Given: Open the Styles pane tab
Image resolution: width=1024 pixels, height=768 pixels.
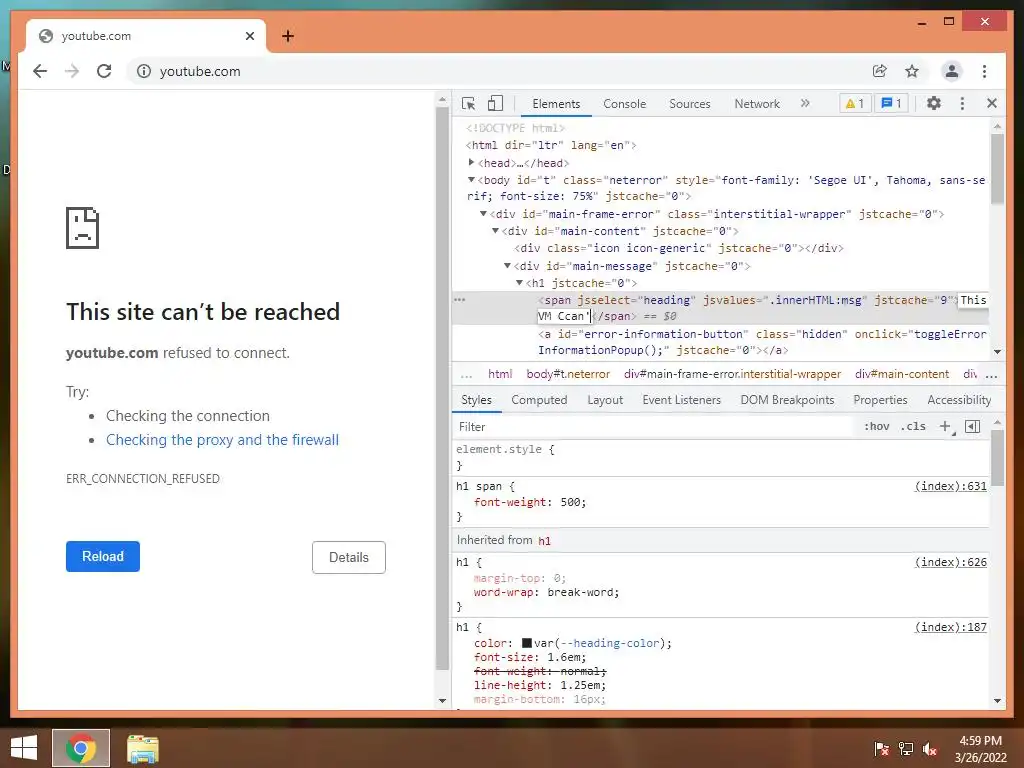Looking at the screenshot, I should click(x=476, y=400).
